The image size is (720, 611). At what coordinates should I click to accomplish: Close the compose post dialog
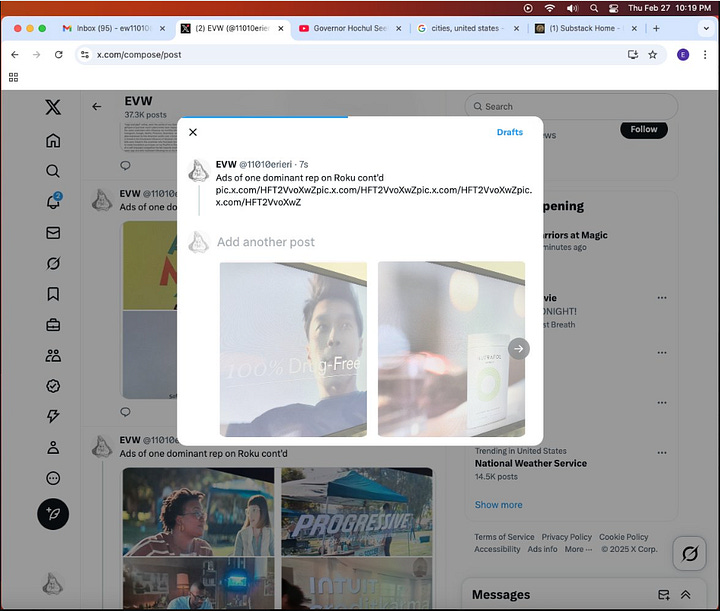pyautogui.click(x=193, y=132)
